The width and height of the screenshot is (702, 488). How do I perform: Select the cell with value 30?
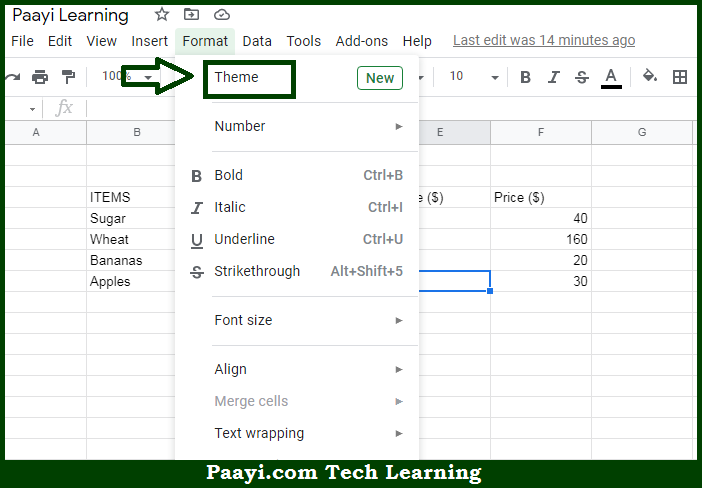coord(541,281)
